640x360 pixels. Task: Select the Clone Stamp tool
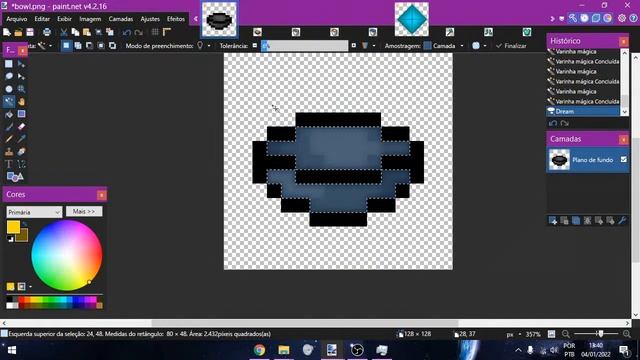point(9,152)
